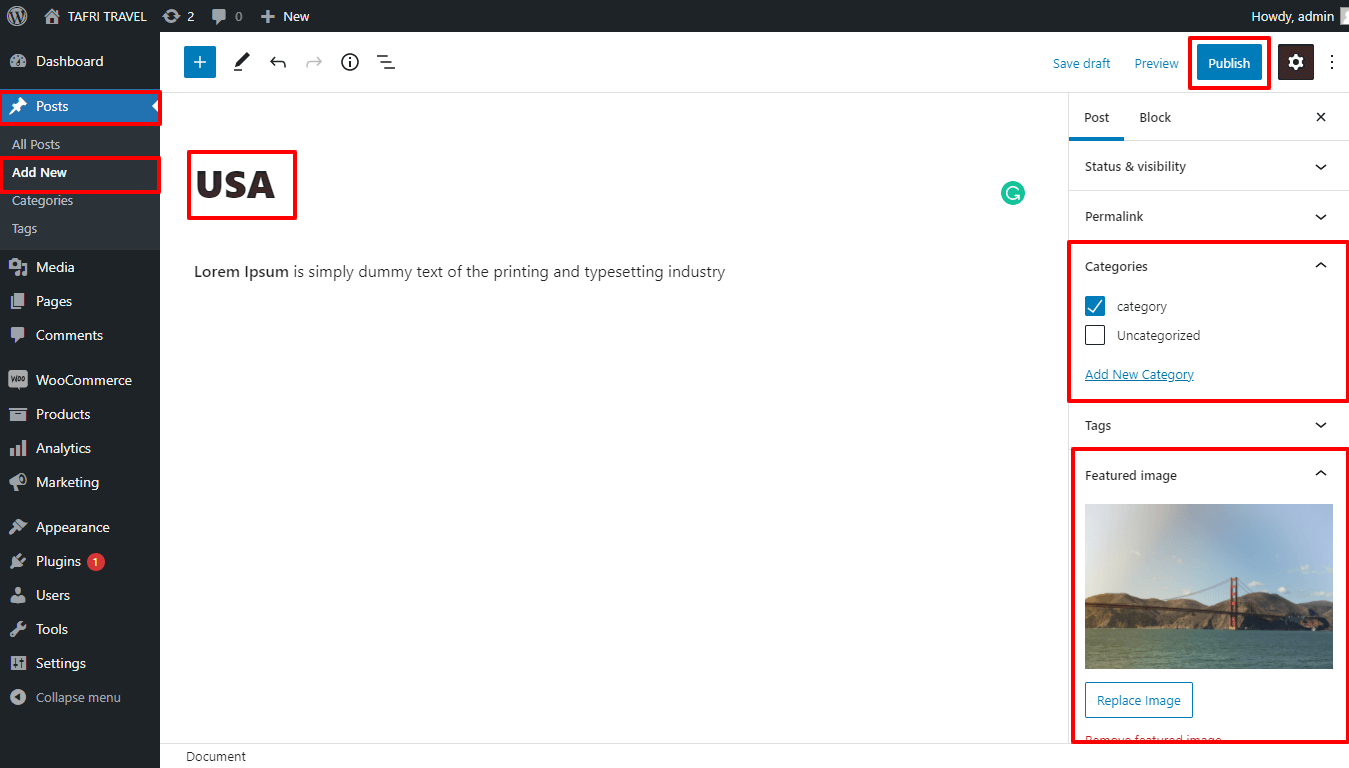The image size is (1349, 768).
Task: Collapse the Categories panel
Action: tap(1320, 265)
